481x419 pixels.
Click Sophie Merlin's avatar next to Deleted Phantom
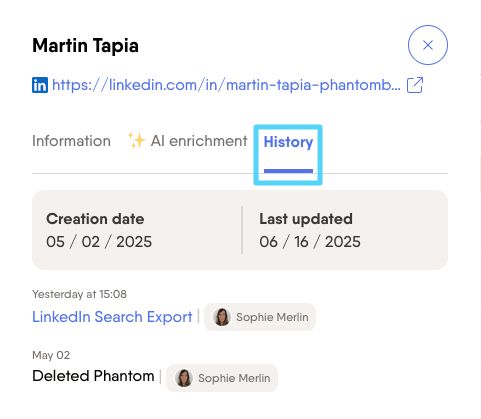pyautogui.click(x=184, y=378)
